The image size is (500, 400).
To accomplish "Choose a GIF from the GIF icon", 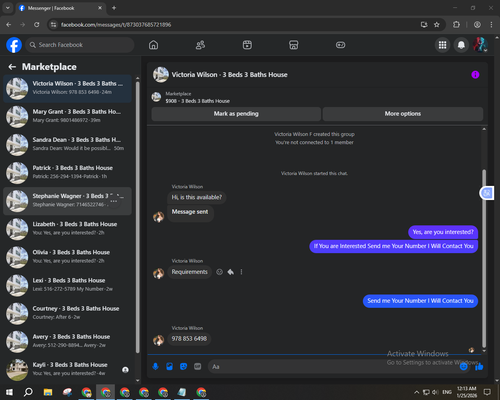I will [197, 367].
